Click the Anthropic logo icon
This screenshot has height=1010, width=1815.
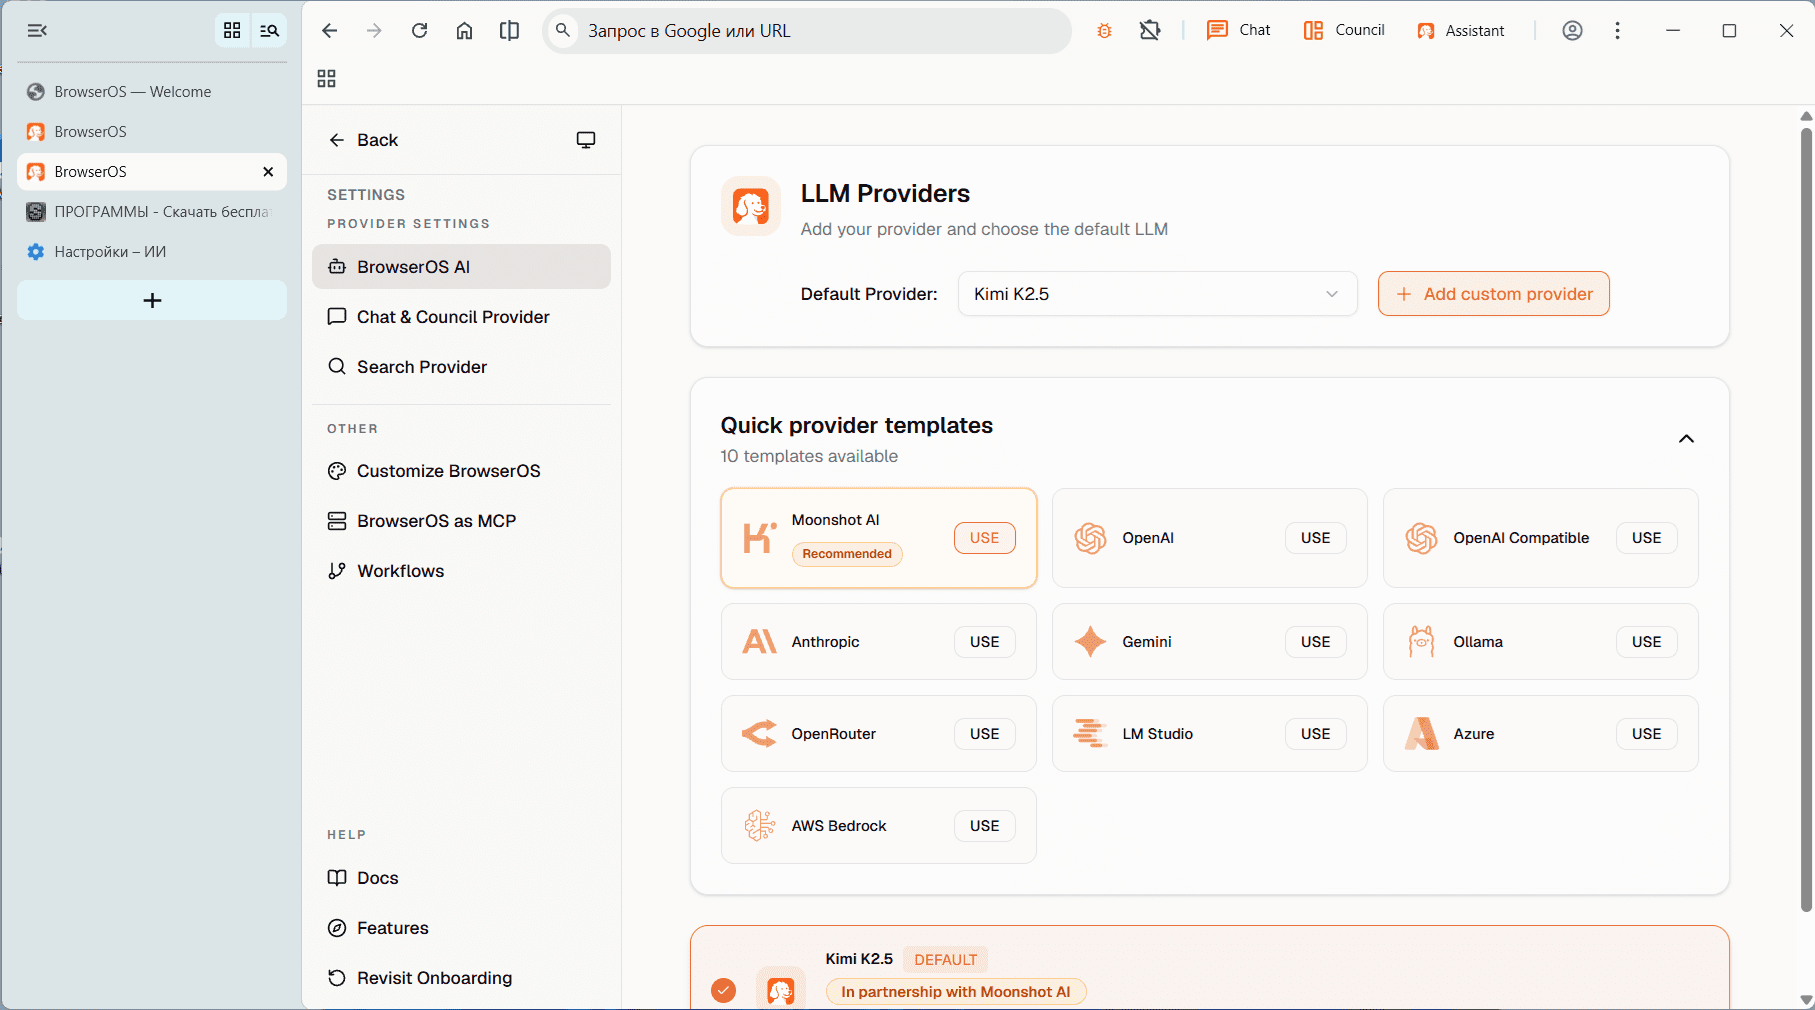click(x=759, y=642)
